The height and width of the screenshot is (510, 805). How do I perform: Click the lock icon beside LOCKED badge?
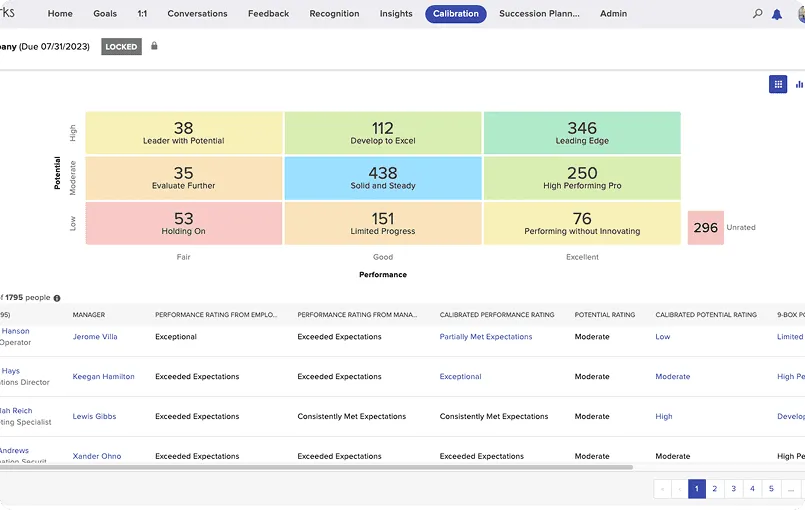coord(154,46)
